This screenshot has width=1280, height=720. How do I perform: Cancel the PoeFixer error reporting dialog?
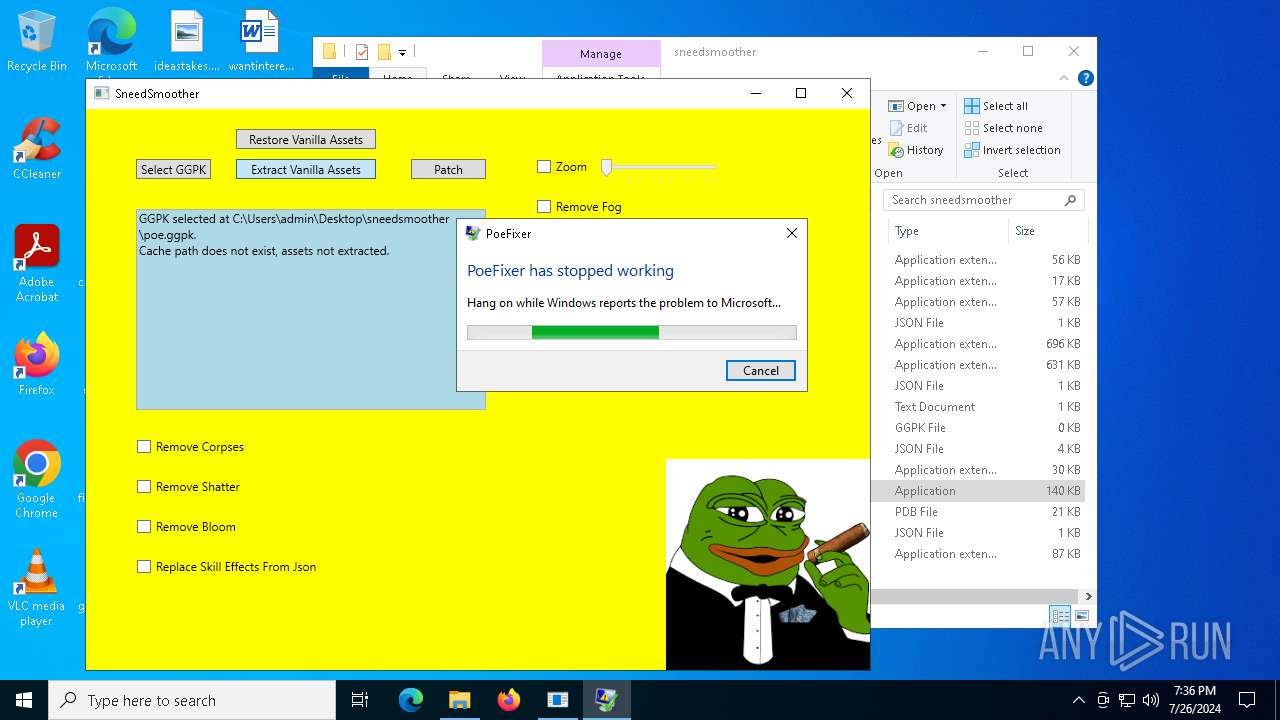pyautogui.click(x=761, y=371)
